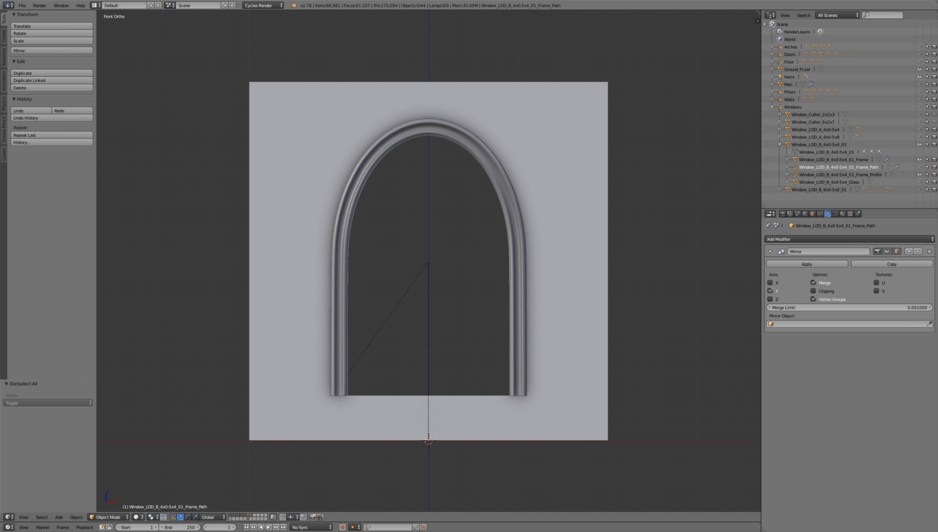Open the Texture properties tab icon
938x532 pixels.
[850, 214]
